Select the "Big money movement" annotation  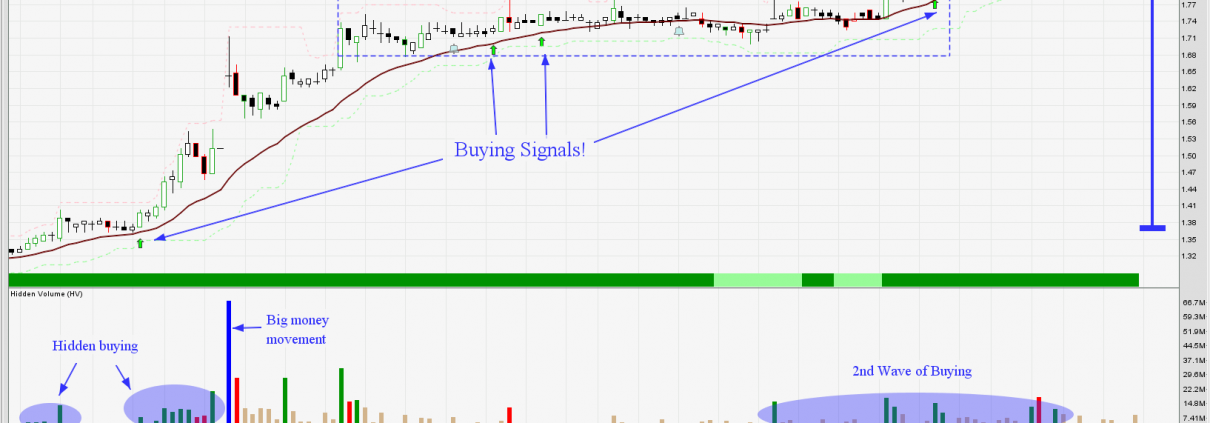pos(296,330)
